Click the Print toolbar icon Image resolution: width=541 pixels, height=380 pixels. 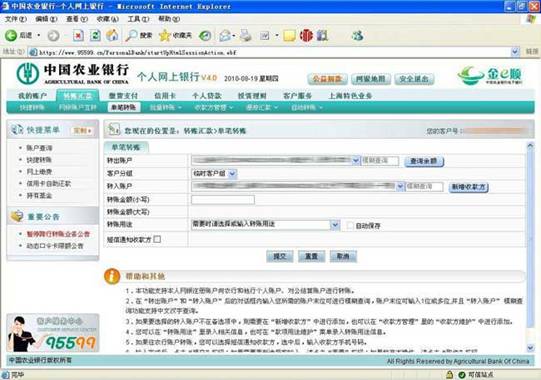pos(246,35)
